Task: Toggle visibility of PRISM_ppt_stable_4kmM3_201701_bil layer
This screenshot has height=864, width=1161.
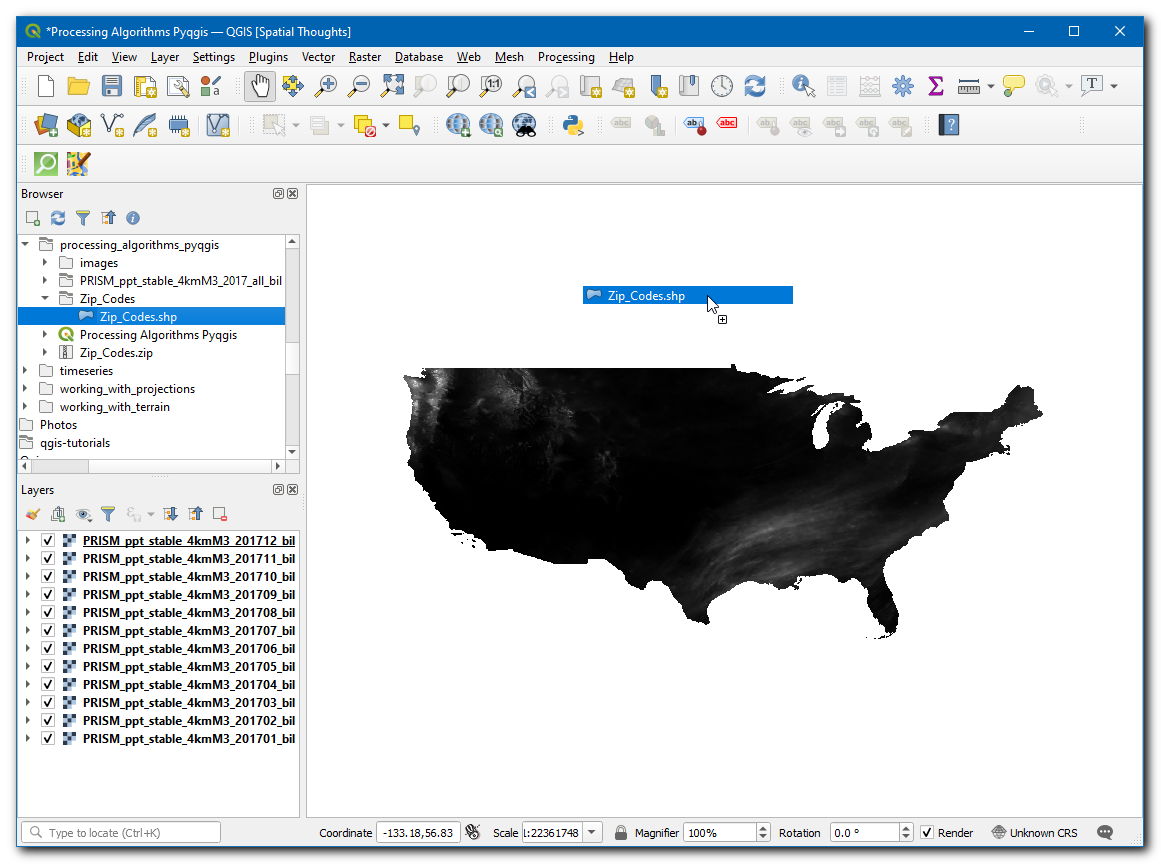Action: coord(47,739)
